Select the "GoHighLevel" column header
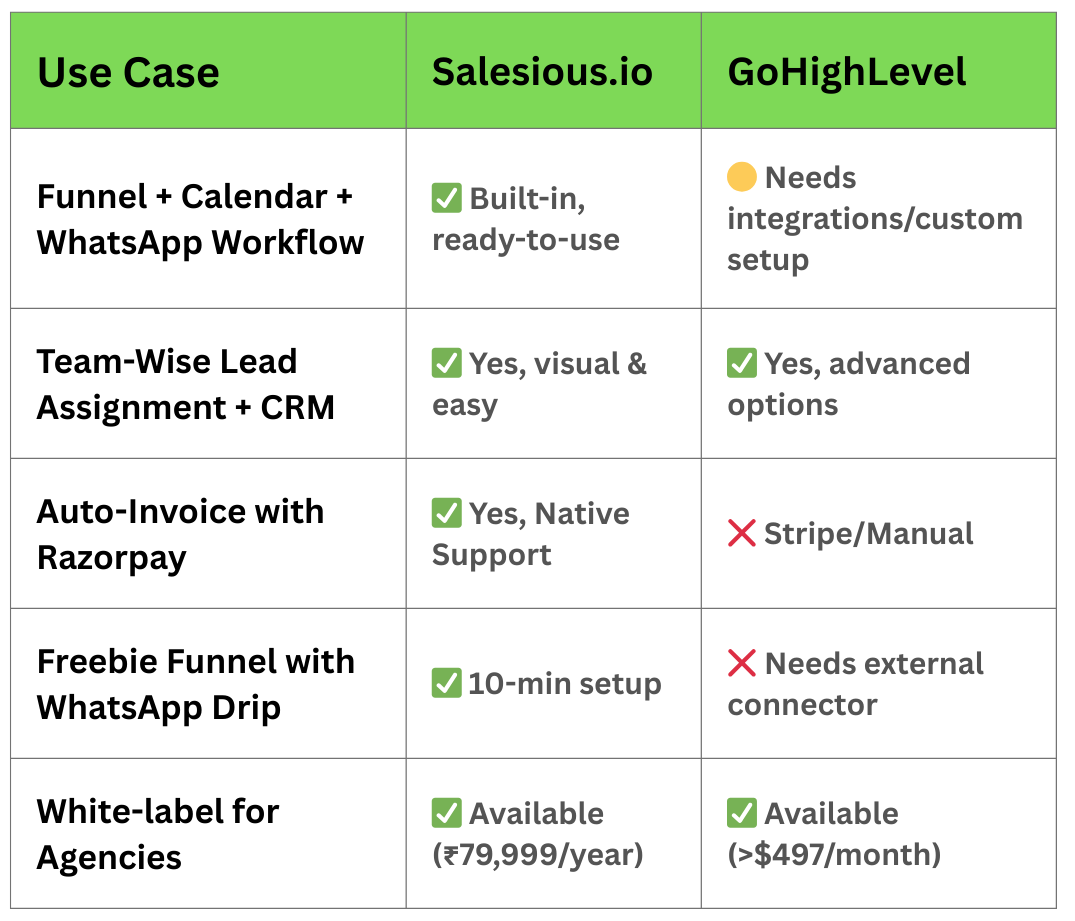Viewport: 1075px width, 921px height. 847,72
